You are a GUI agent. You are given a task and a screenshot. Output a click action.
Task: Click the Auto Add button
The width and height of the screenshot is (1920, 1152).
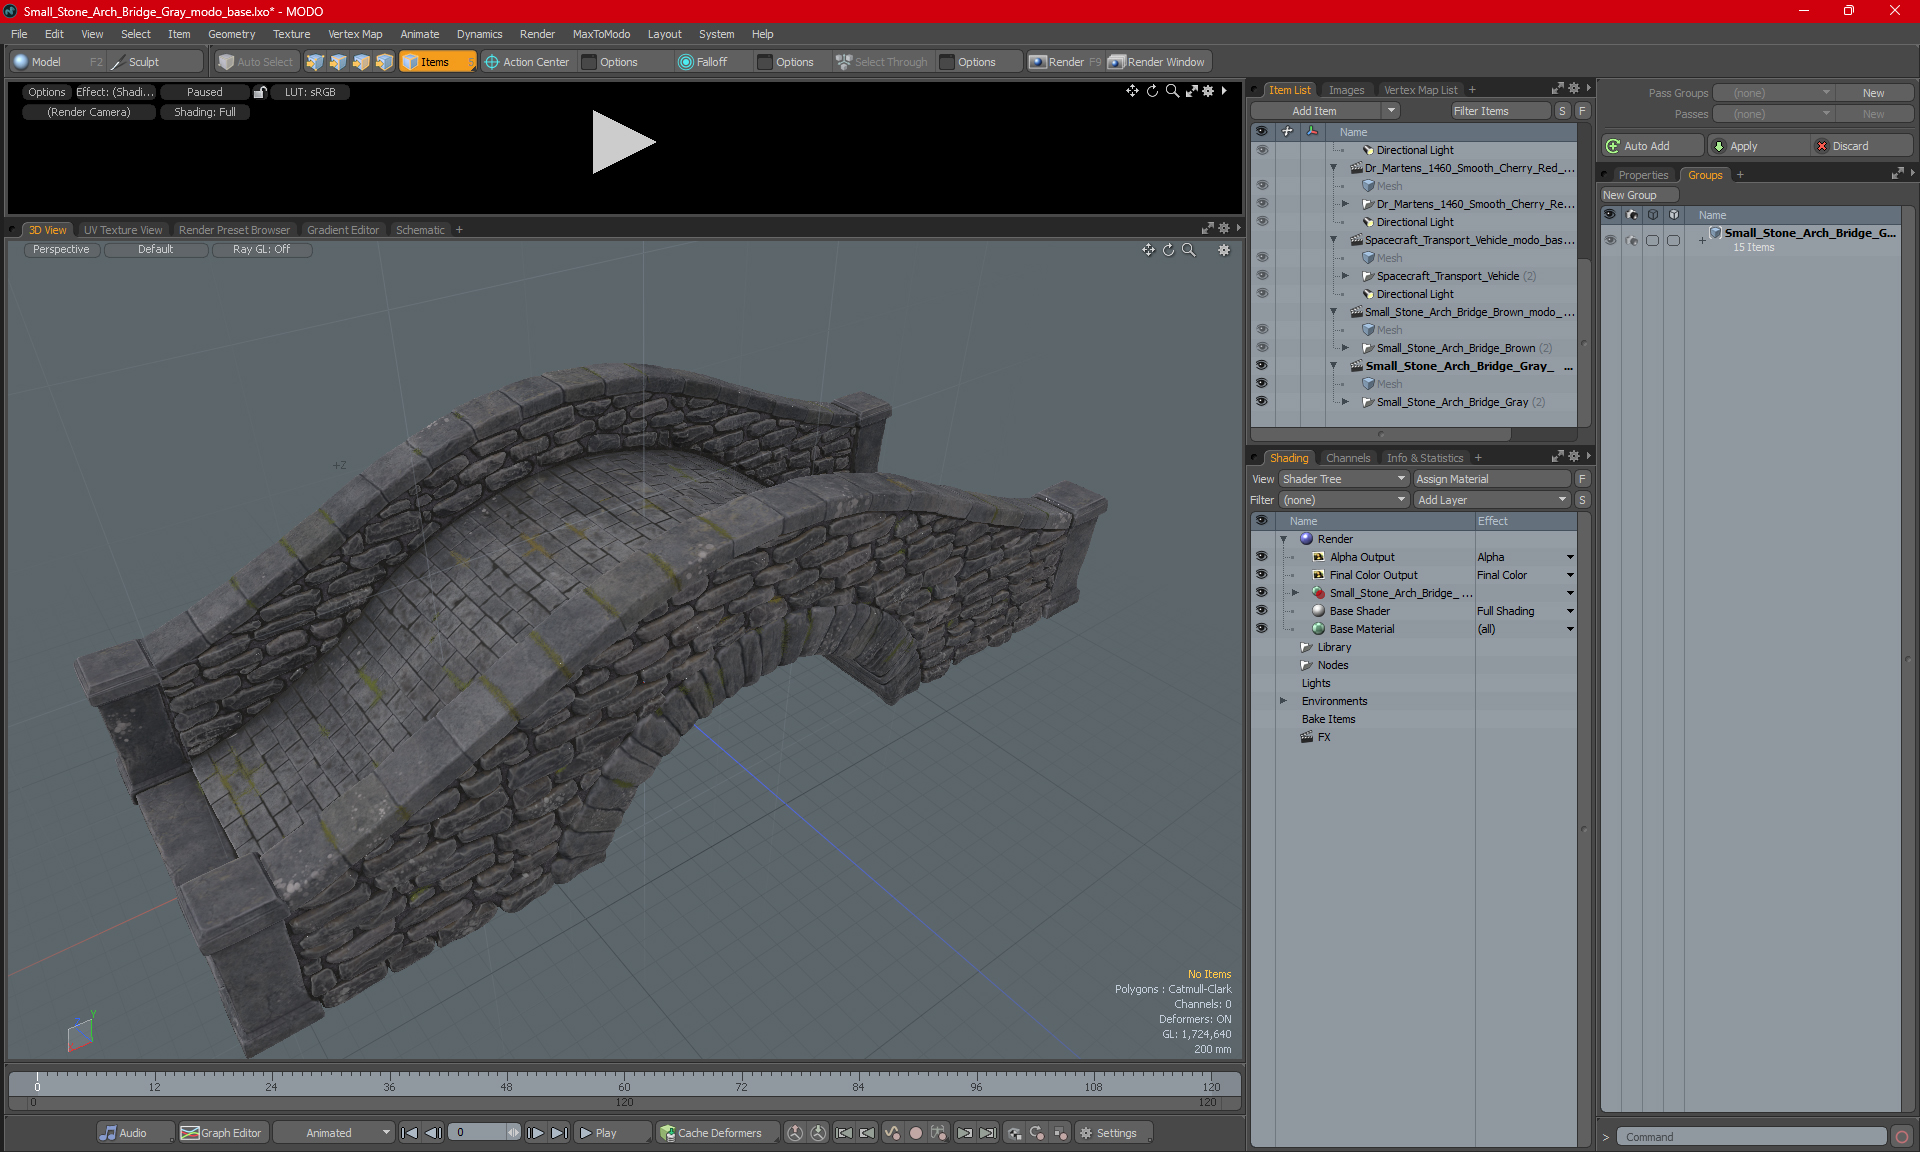click(1651, 146)
